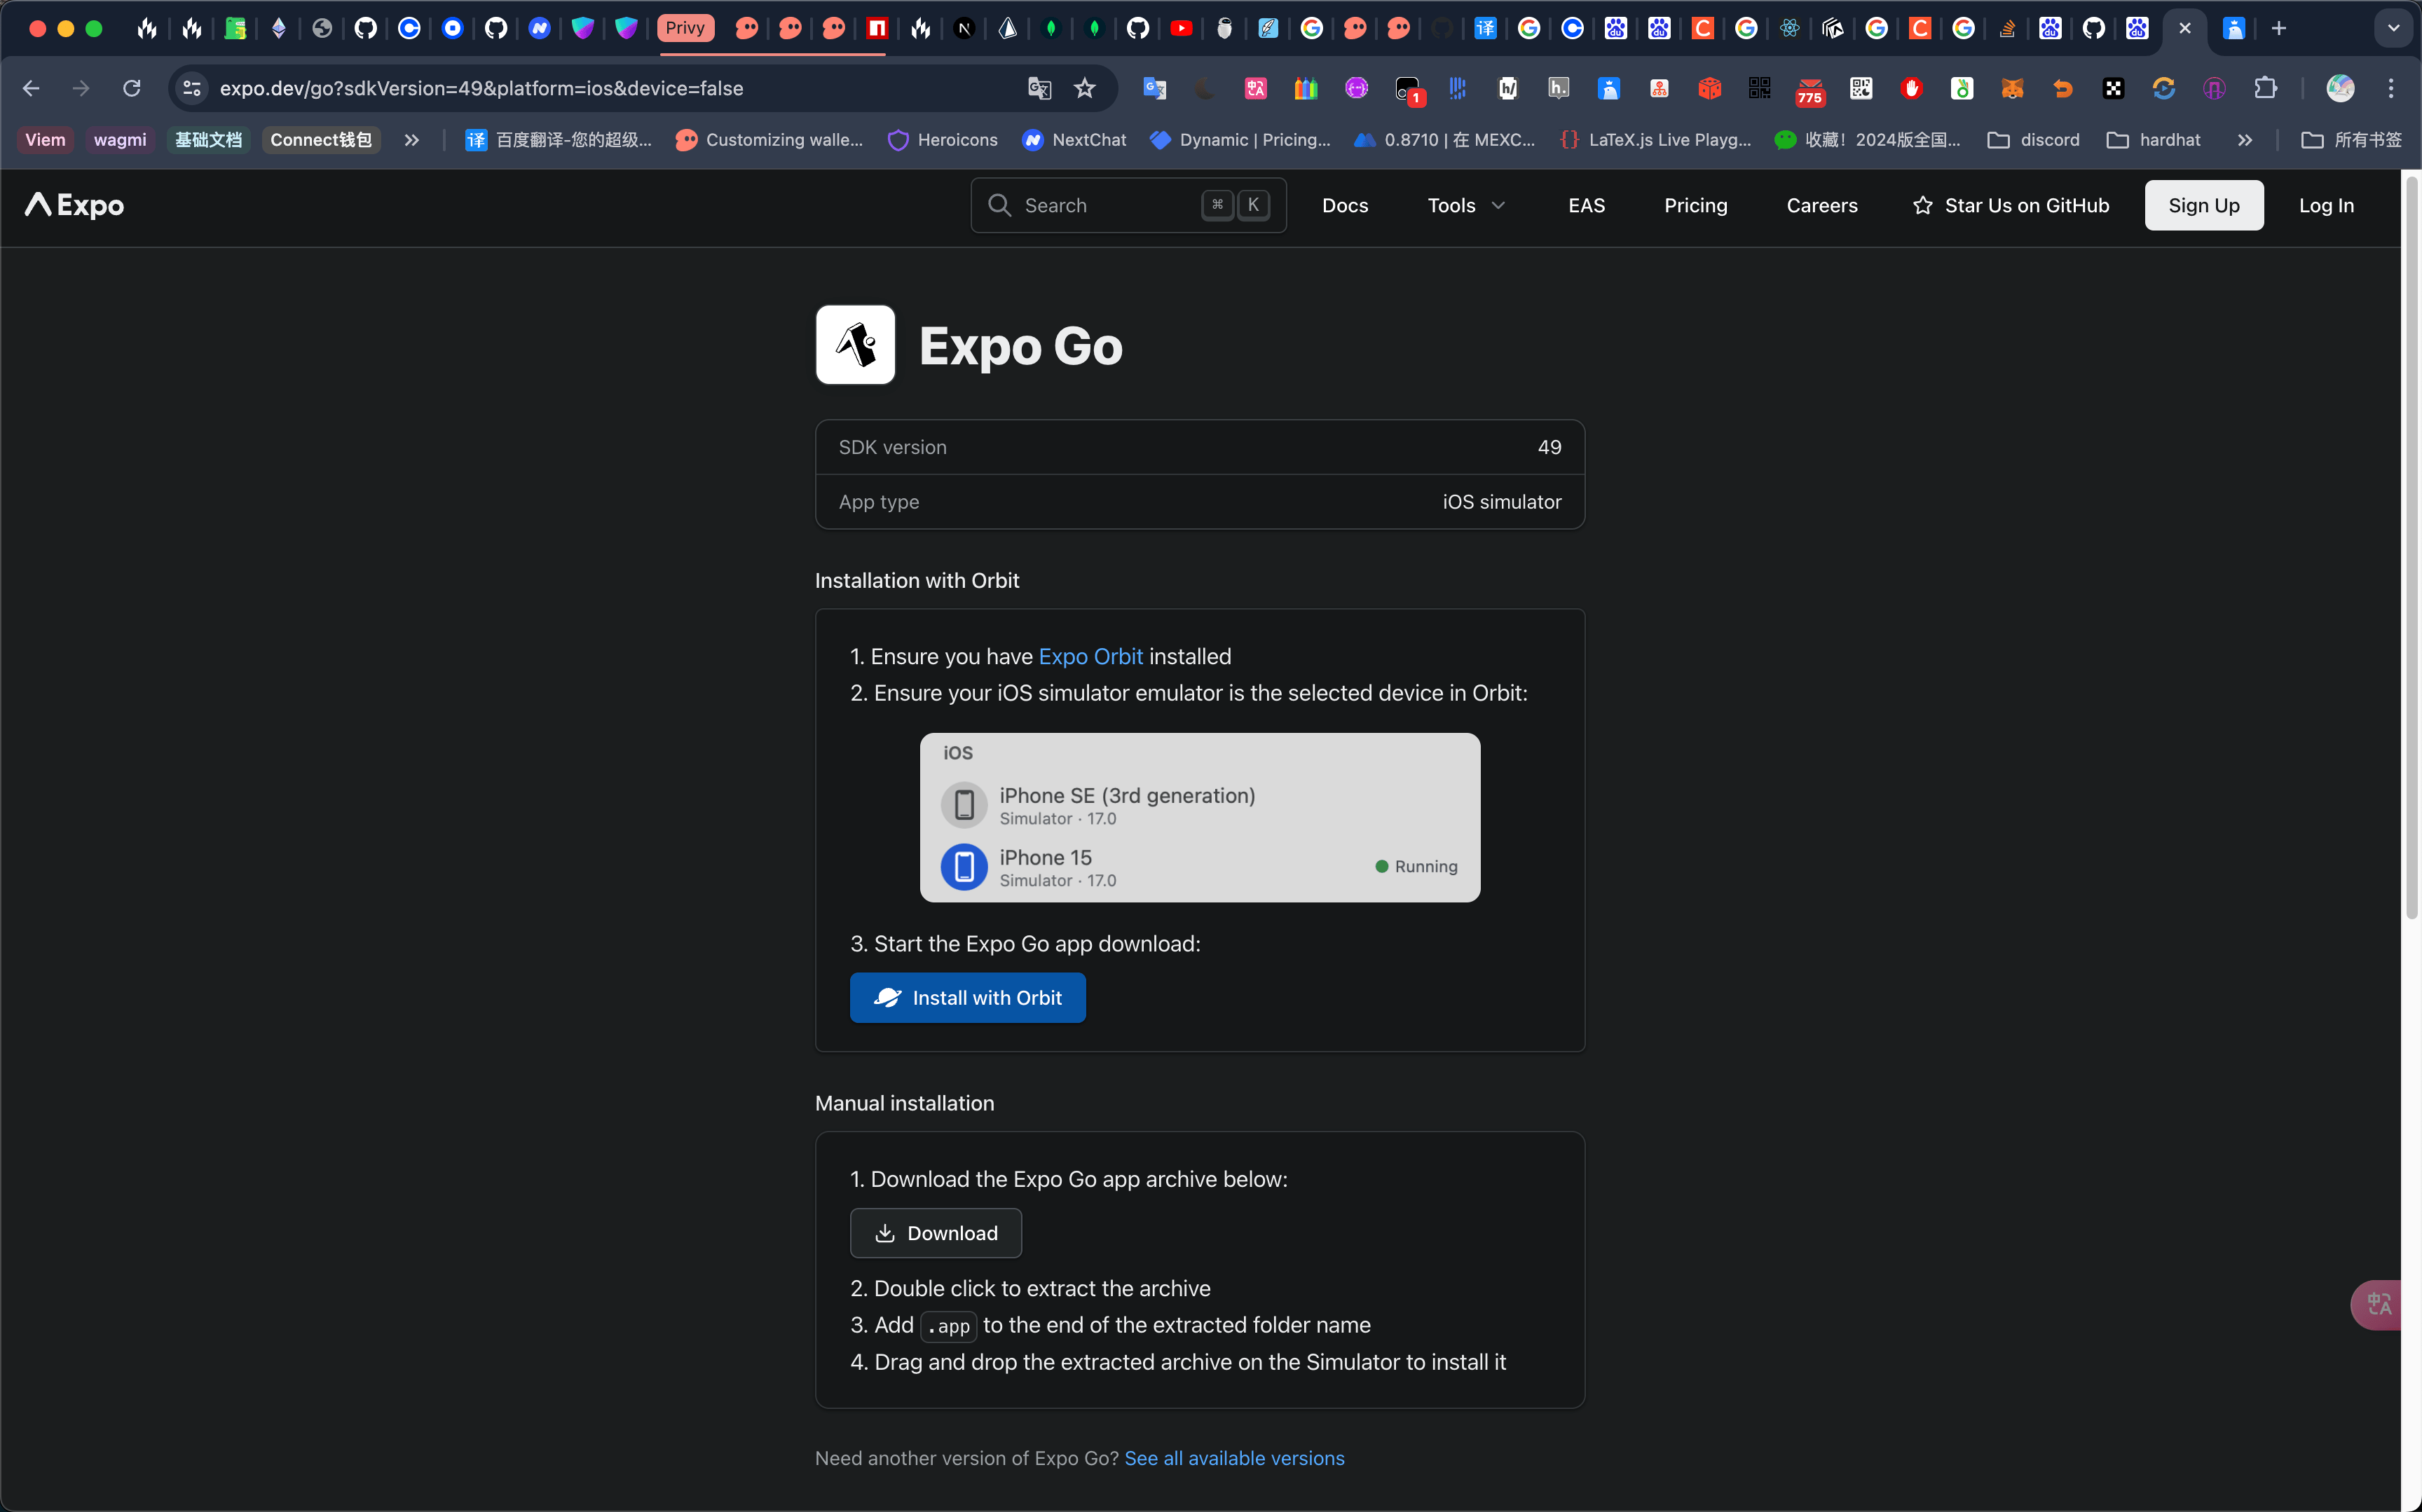This screenshot has height=1512, width=2422.
Task: Click the star icon beside Star Us on GitHub
Action: [1922, 205]
